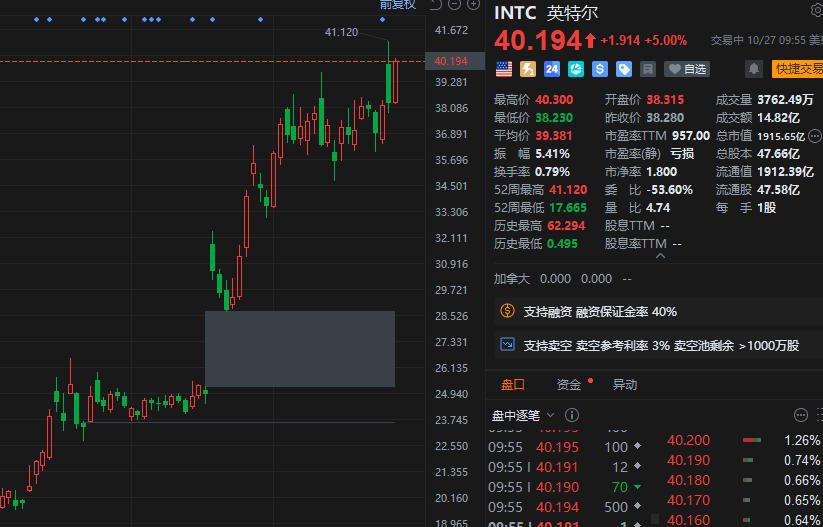823x527 pixels.
Task: Open settings gear at top right
Action: pyautogui.click(x=817, y=9)
